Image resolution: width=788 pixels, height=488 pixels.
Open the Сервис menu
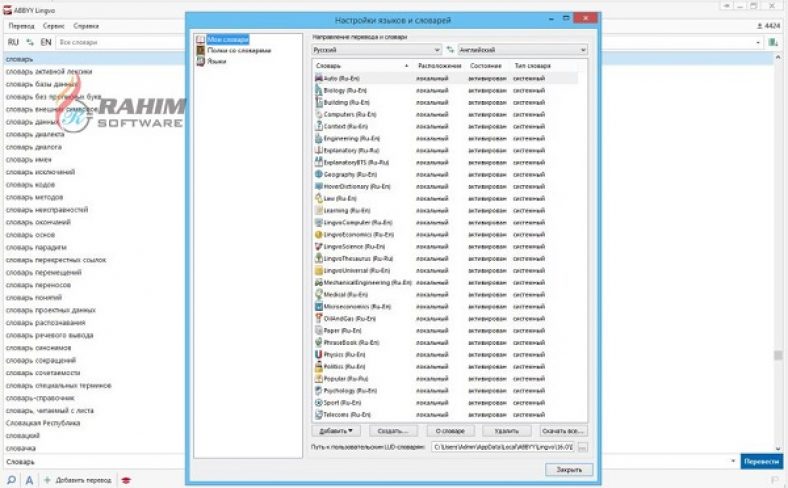(x=54, y=26)
